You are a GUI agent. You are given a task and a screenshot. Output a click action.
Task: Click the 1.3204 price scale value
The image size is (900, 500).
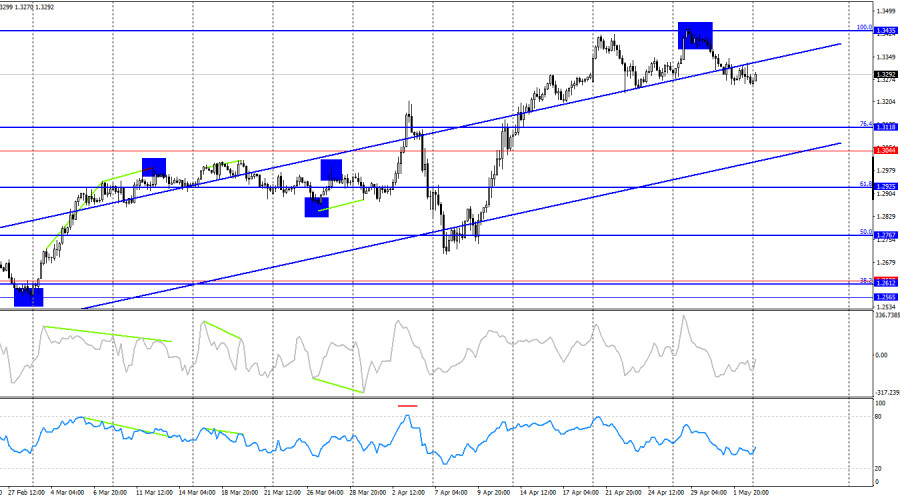tap(887, 102)
